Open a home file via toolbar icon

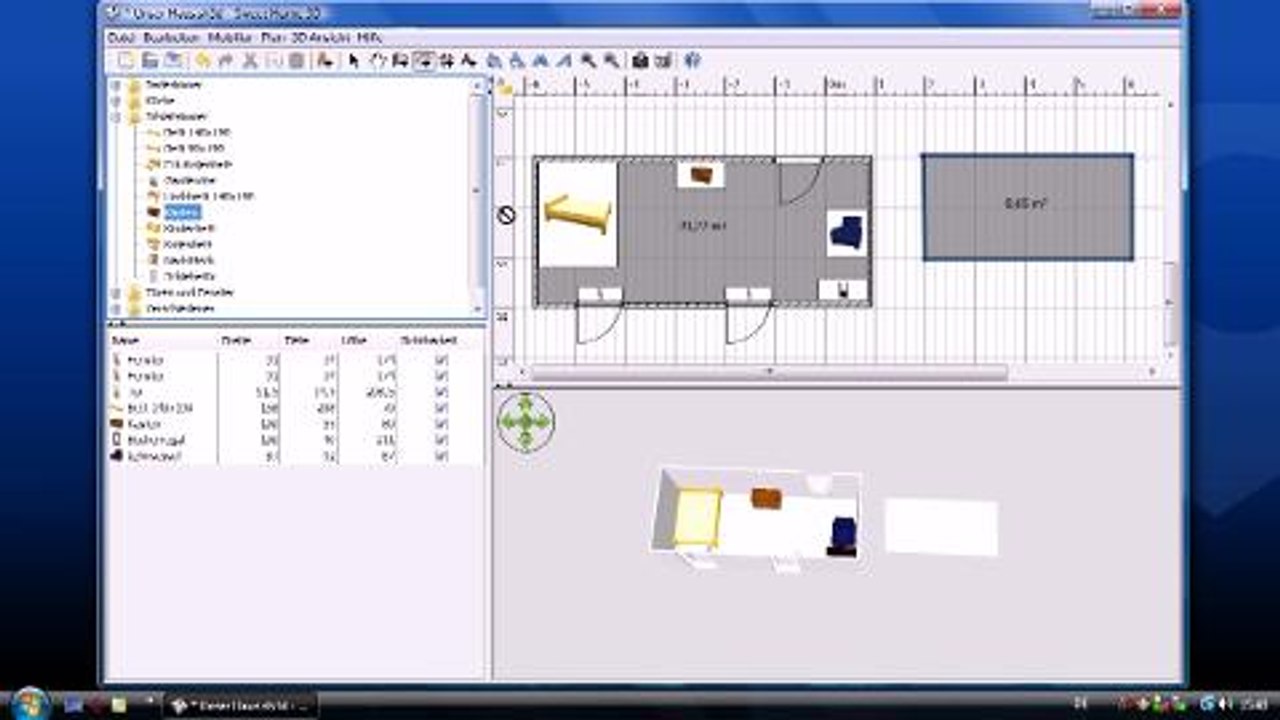click(148, 61)
